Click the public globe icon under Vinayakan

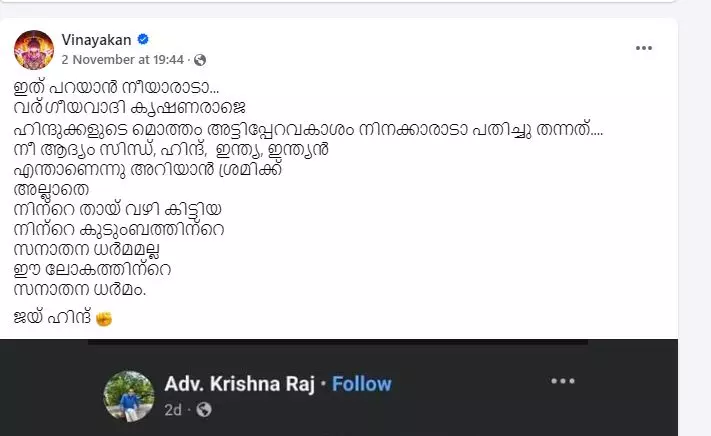(x=172, y=60)
